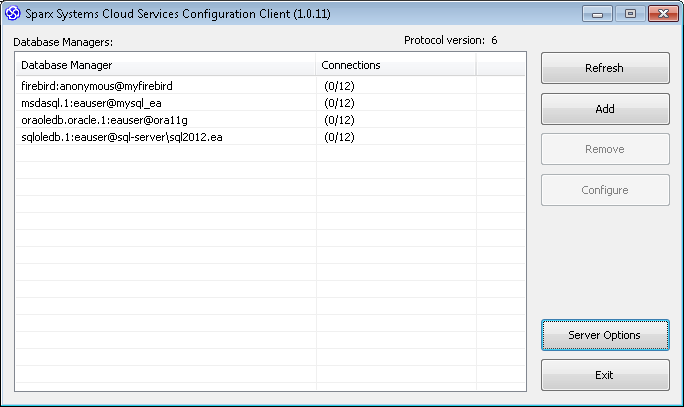
Task: Click the disabled Configure button
Action: pos(604,190)
